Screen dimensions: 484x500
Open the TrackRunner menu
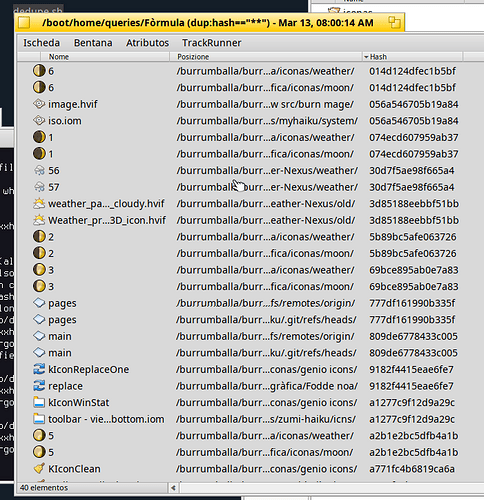coord(211,43)
